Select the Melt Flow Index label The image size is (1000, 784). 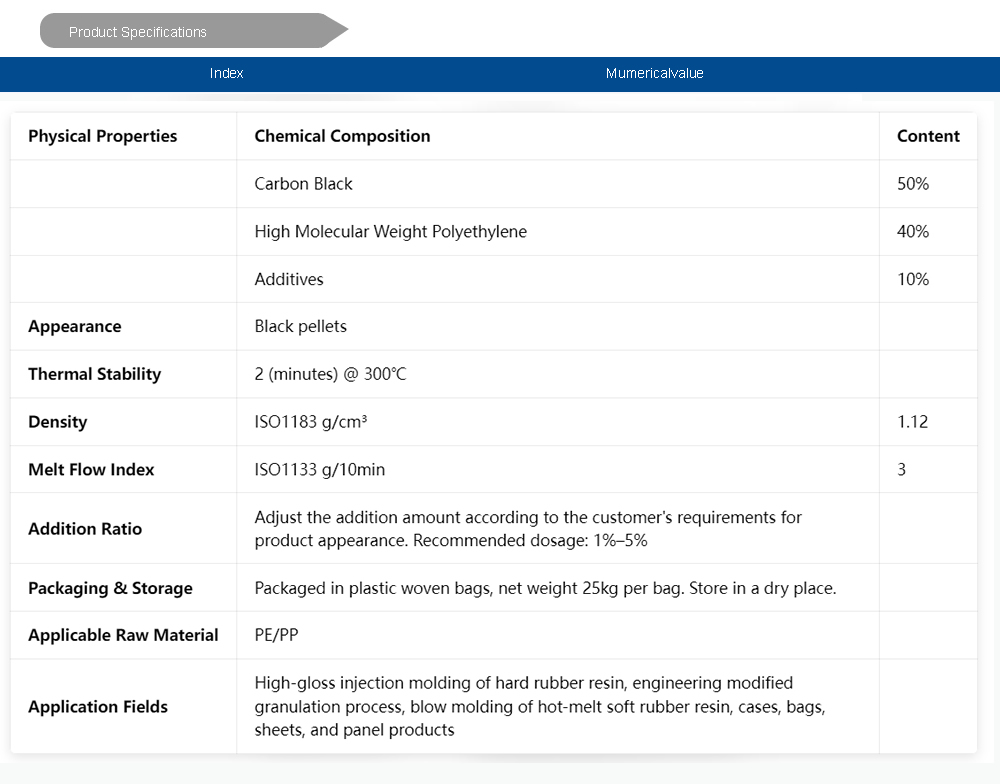91,470
